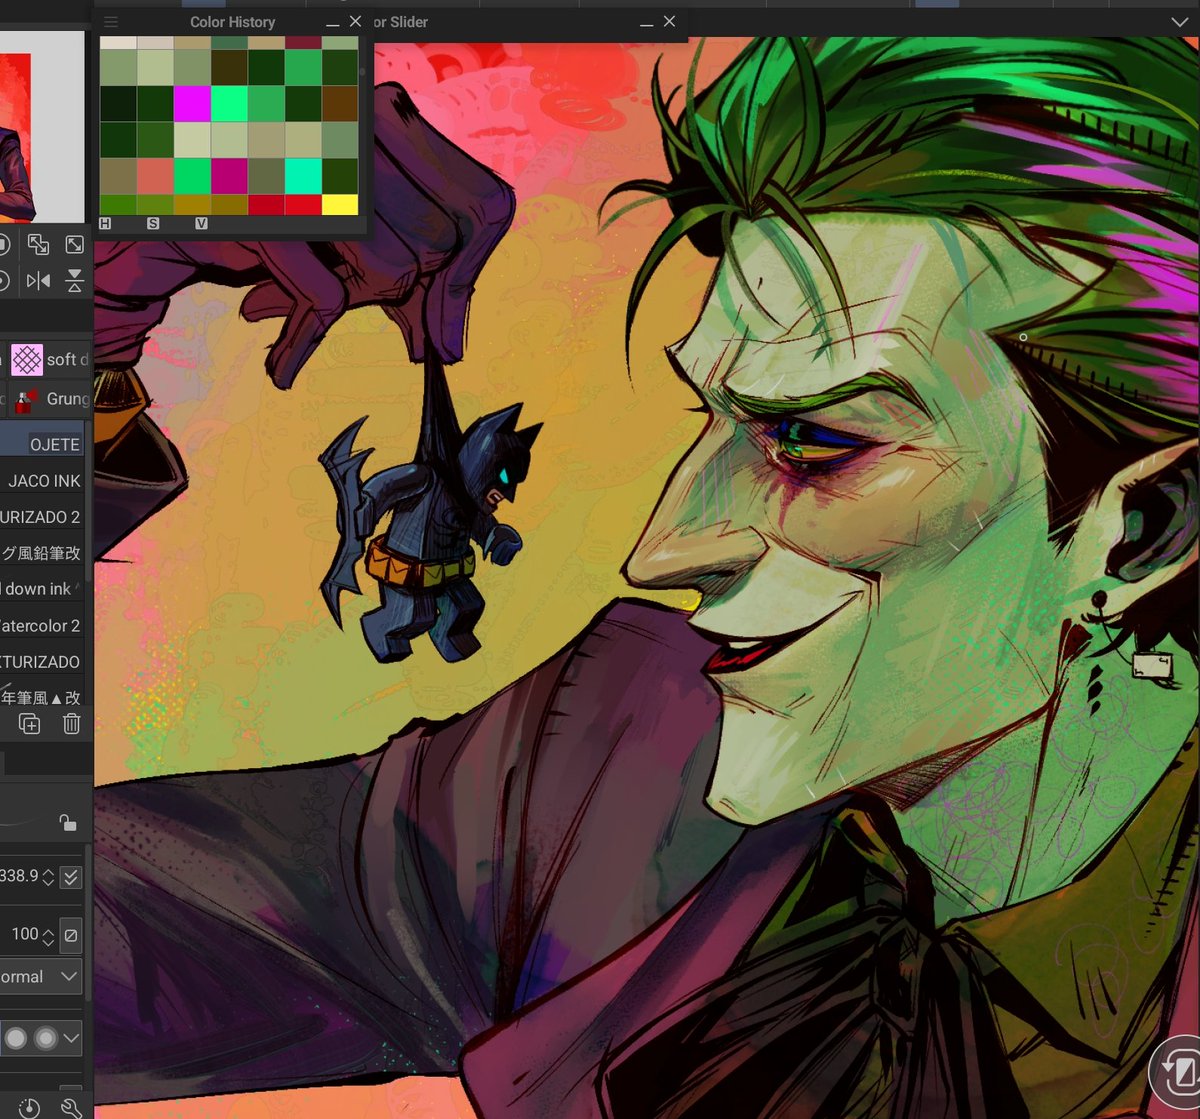This screenshot has width=1200, height=1119.
Task: Pick the salmon pink swatch in Color History
Action: point(155,176)
